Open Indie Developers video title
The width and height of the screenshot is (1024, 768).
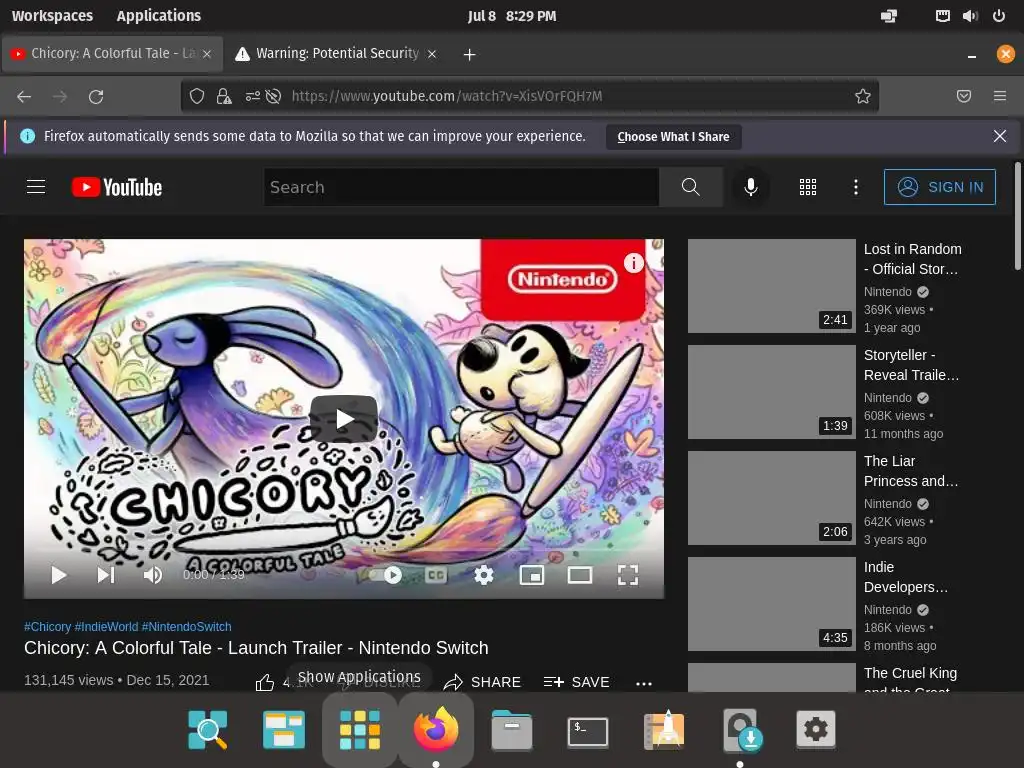(x=906, y=577)
